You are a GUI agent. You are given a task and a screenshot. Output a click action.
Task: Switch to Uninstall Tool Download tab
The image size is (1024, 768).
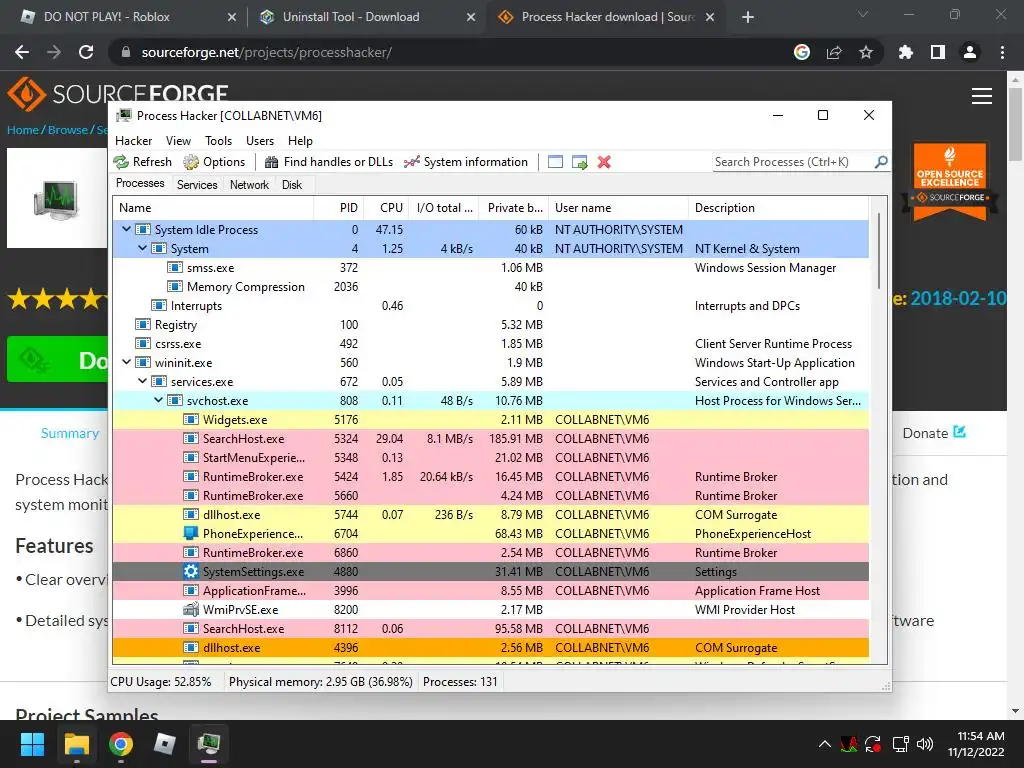click(x=366, y=17)
